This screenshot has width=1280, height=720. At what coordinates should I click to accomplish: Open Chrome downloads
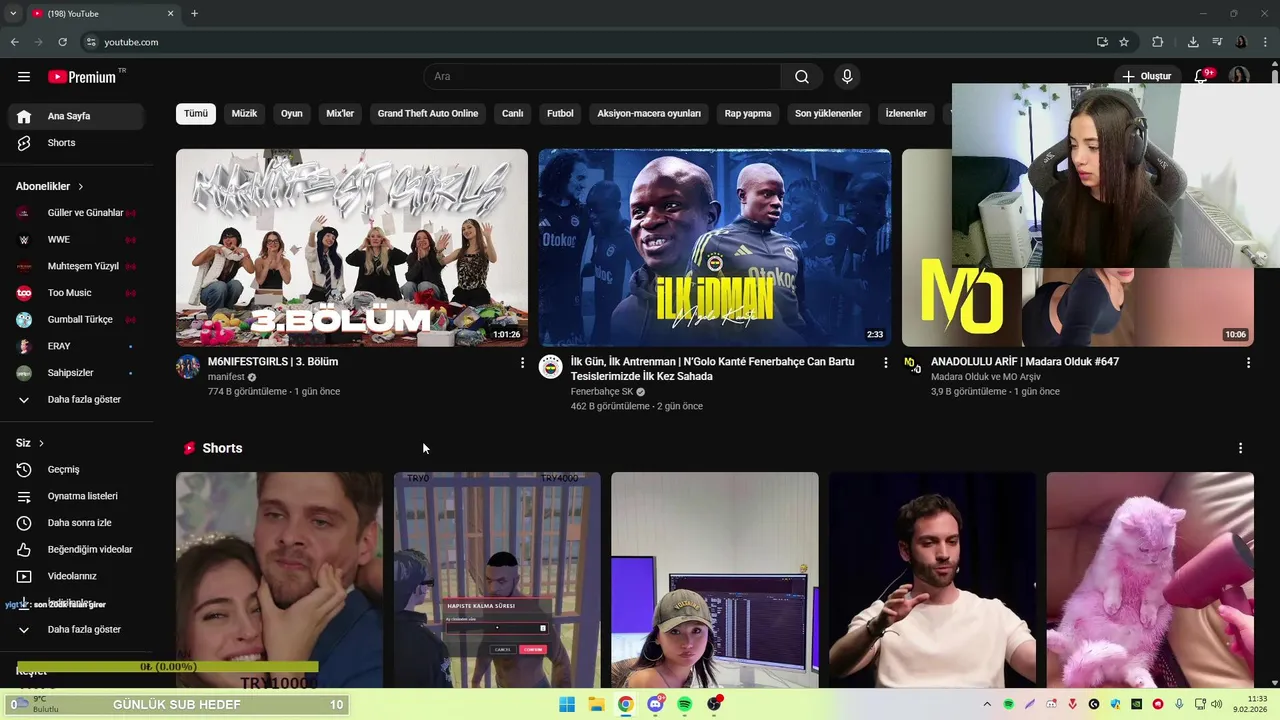click(1193, 42)
